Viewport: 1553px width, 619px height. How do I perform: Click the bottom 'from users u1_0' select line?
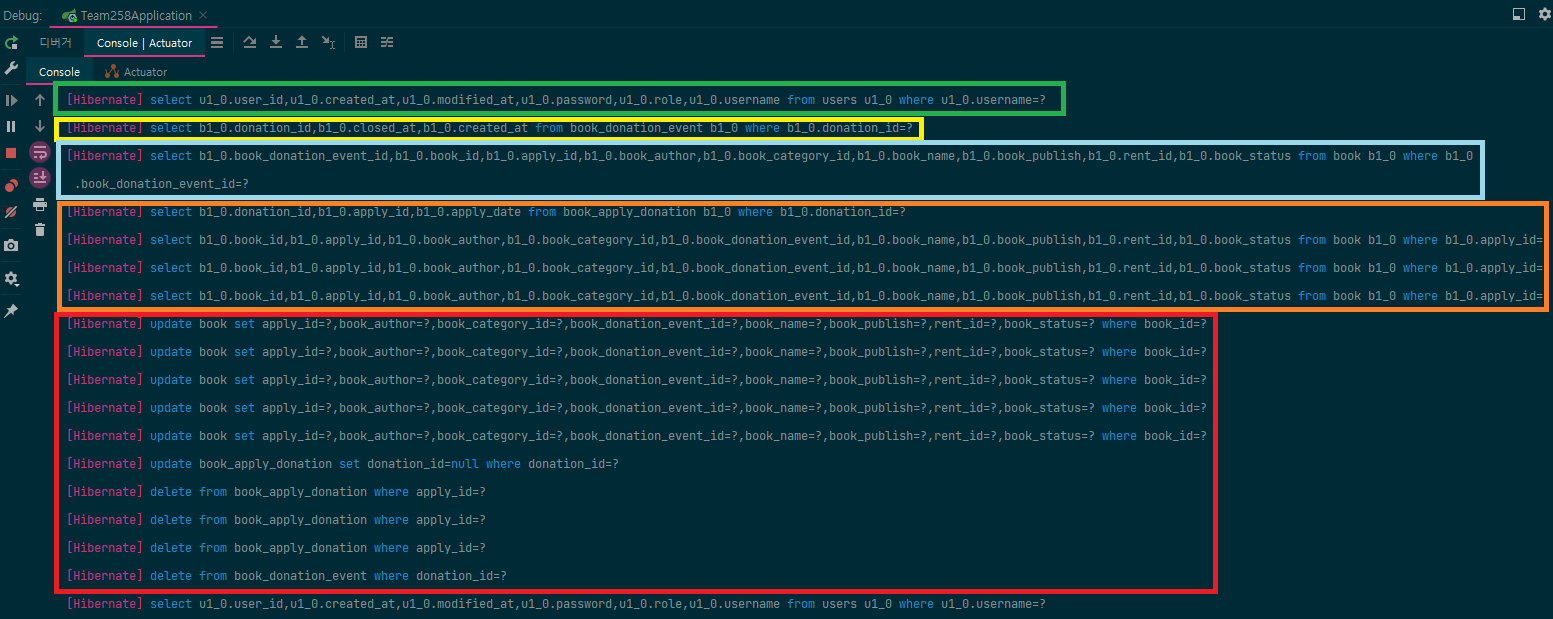[556, 604]
